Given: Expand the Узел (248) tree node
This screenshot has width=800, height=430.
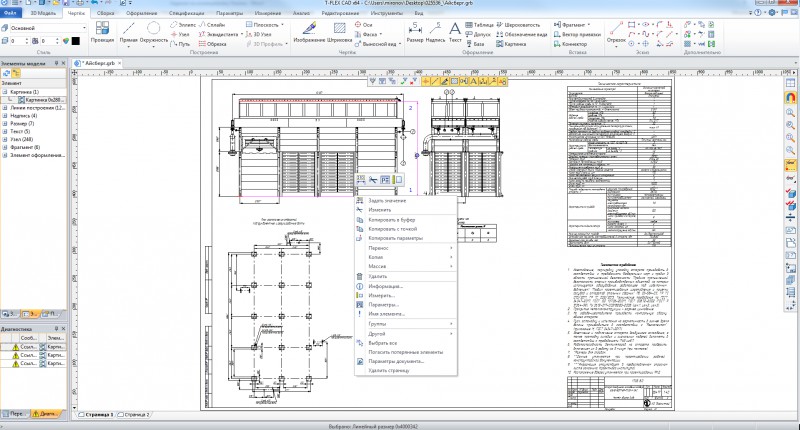Looking at the screenshot, I should pos(4,139).
